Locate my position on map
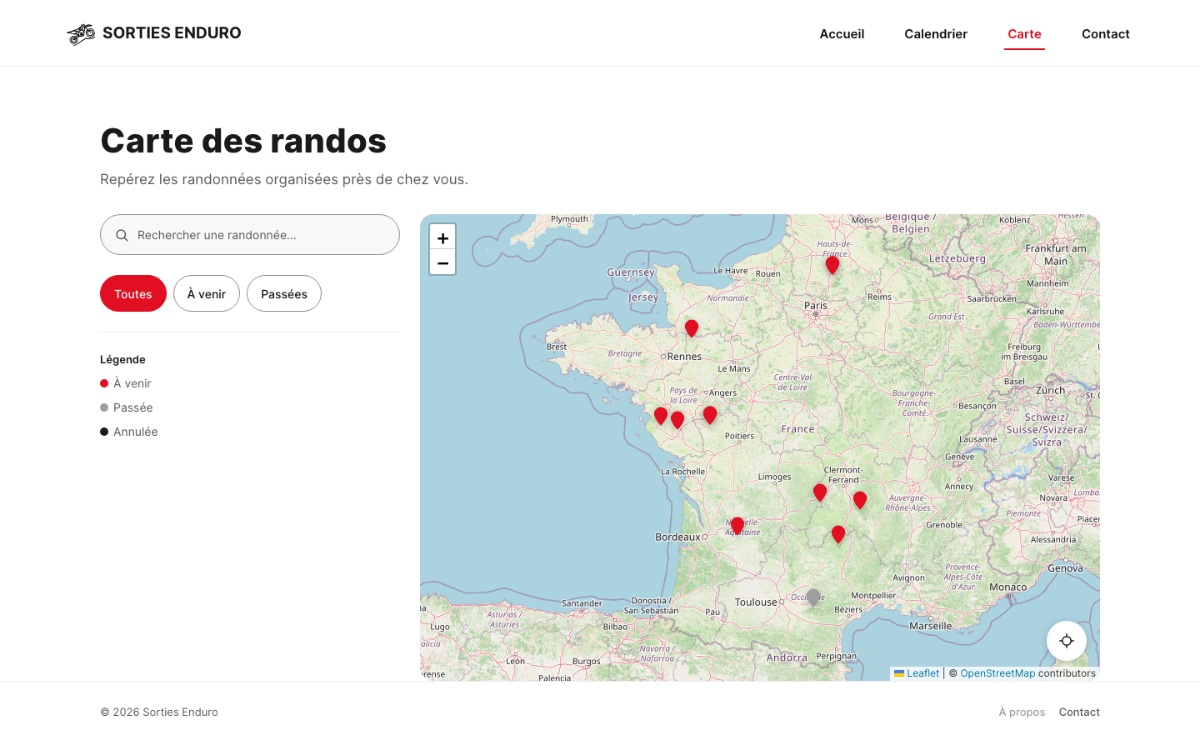Screen dimensions: 1200x750 pyautogui.click(x=1067, y=641)
